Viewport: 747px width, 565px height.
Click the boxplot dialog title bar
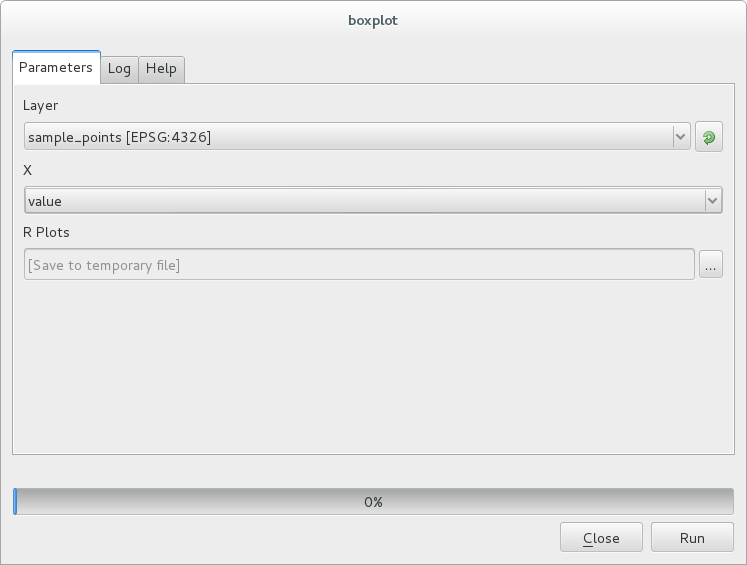click(373, 19)
